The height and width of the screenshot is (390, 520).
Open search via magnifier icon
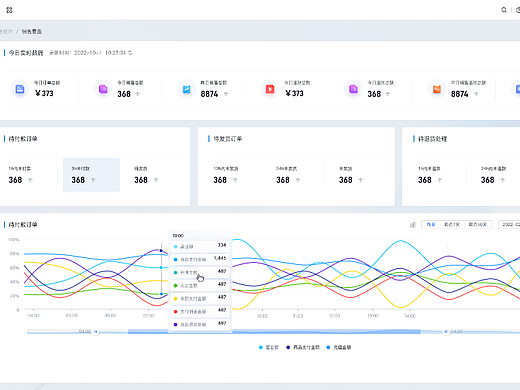point(504,10)
